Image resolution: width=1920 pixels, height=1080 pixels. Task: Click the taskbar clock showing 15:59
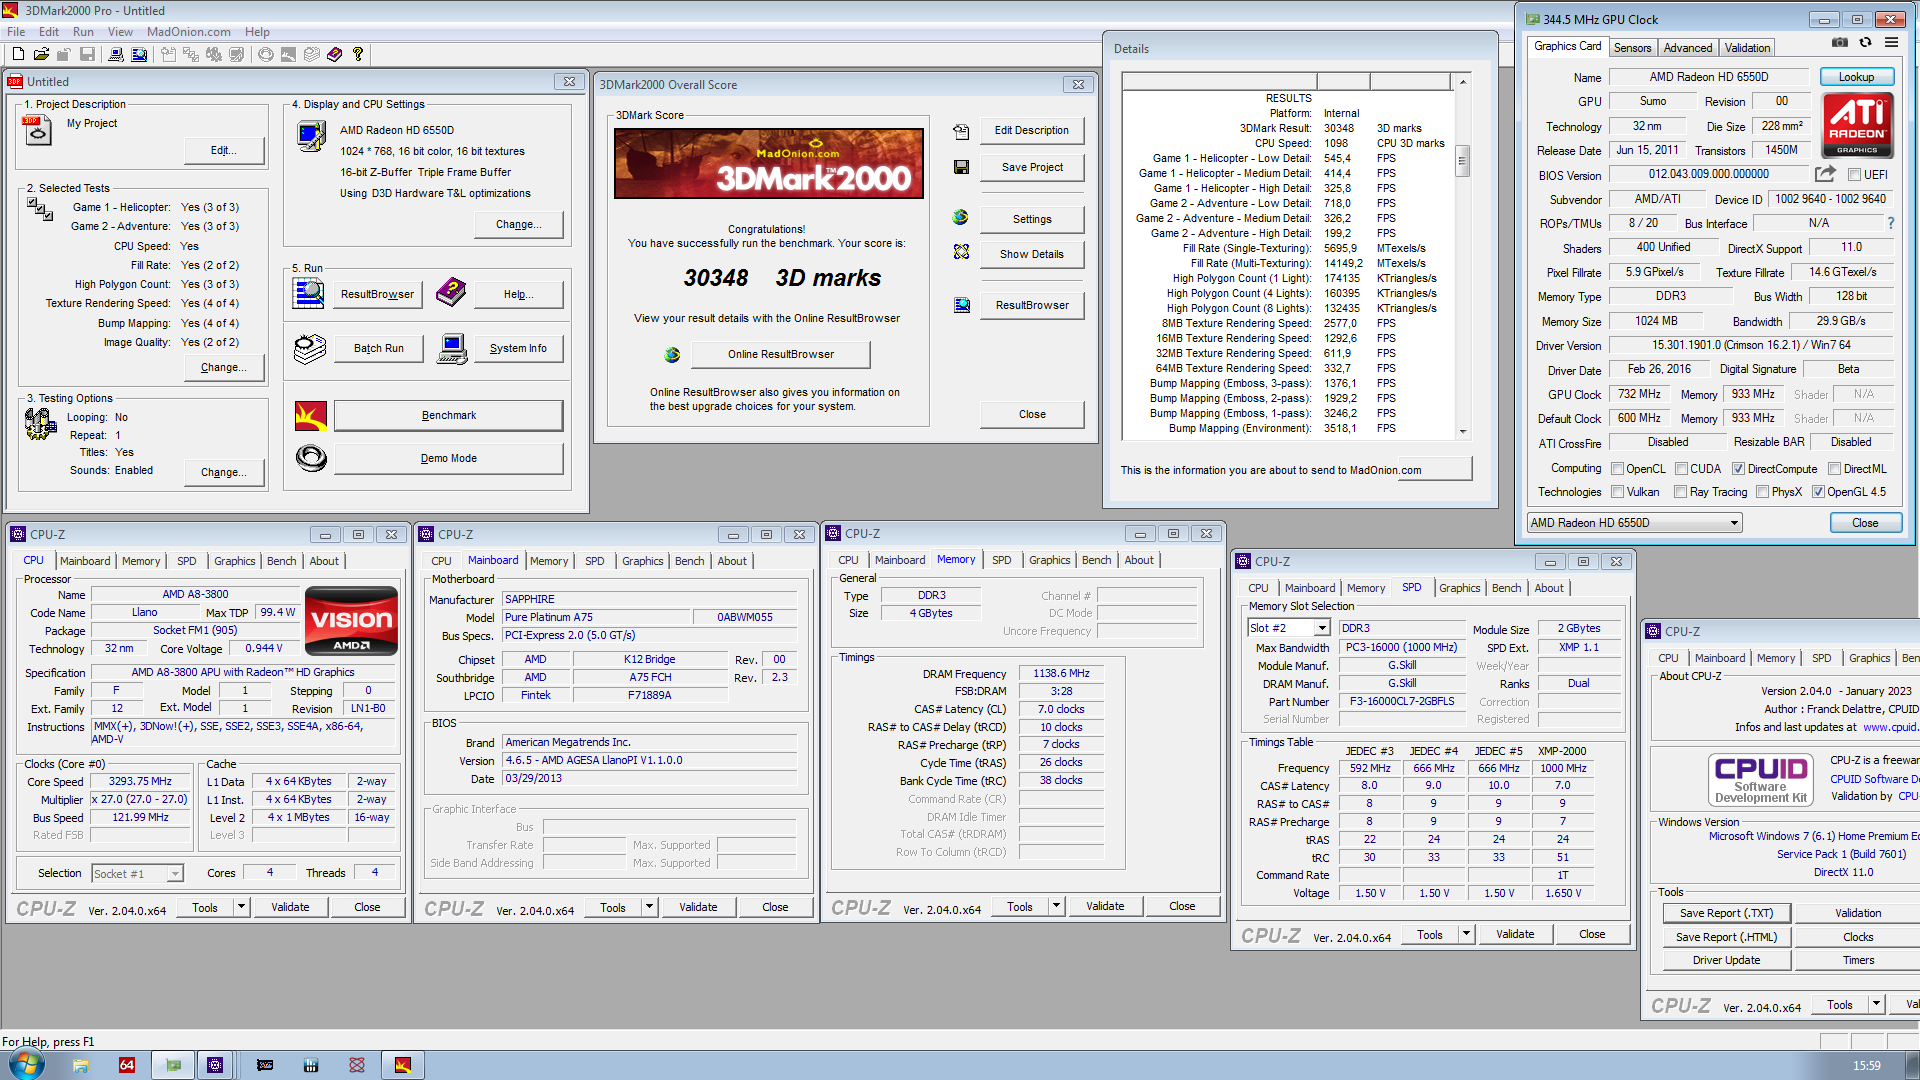[1866, 1066]
